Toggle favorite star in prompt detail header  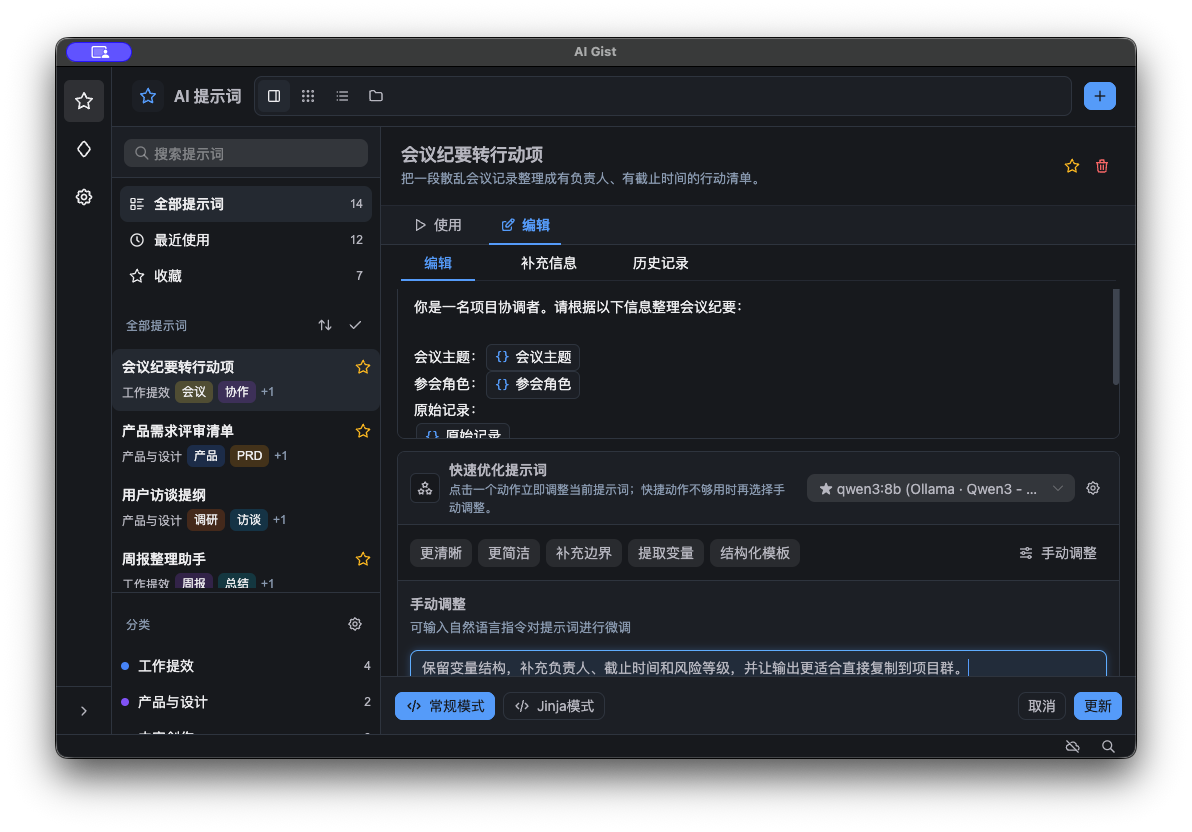1072,167
